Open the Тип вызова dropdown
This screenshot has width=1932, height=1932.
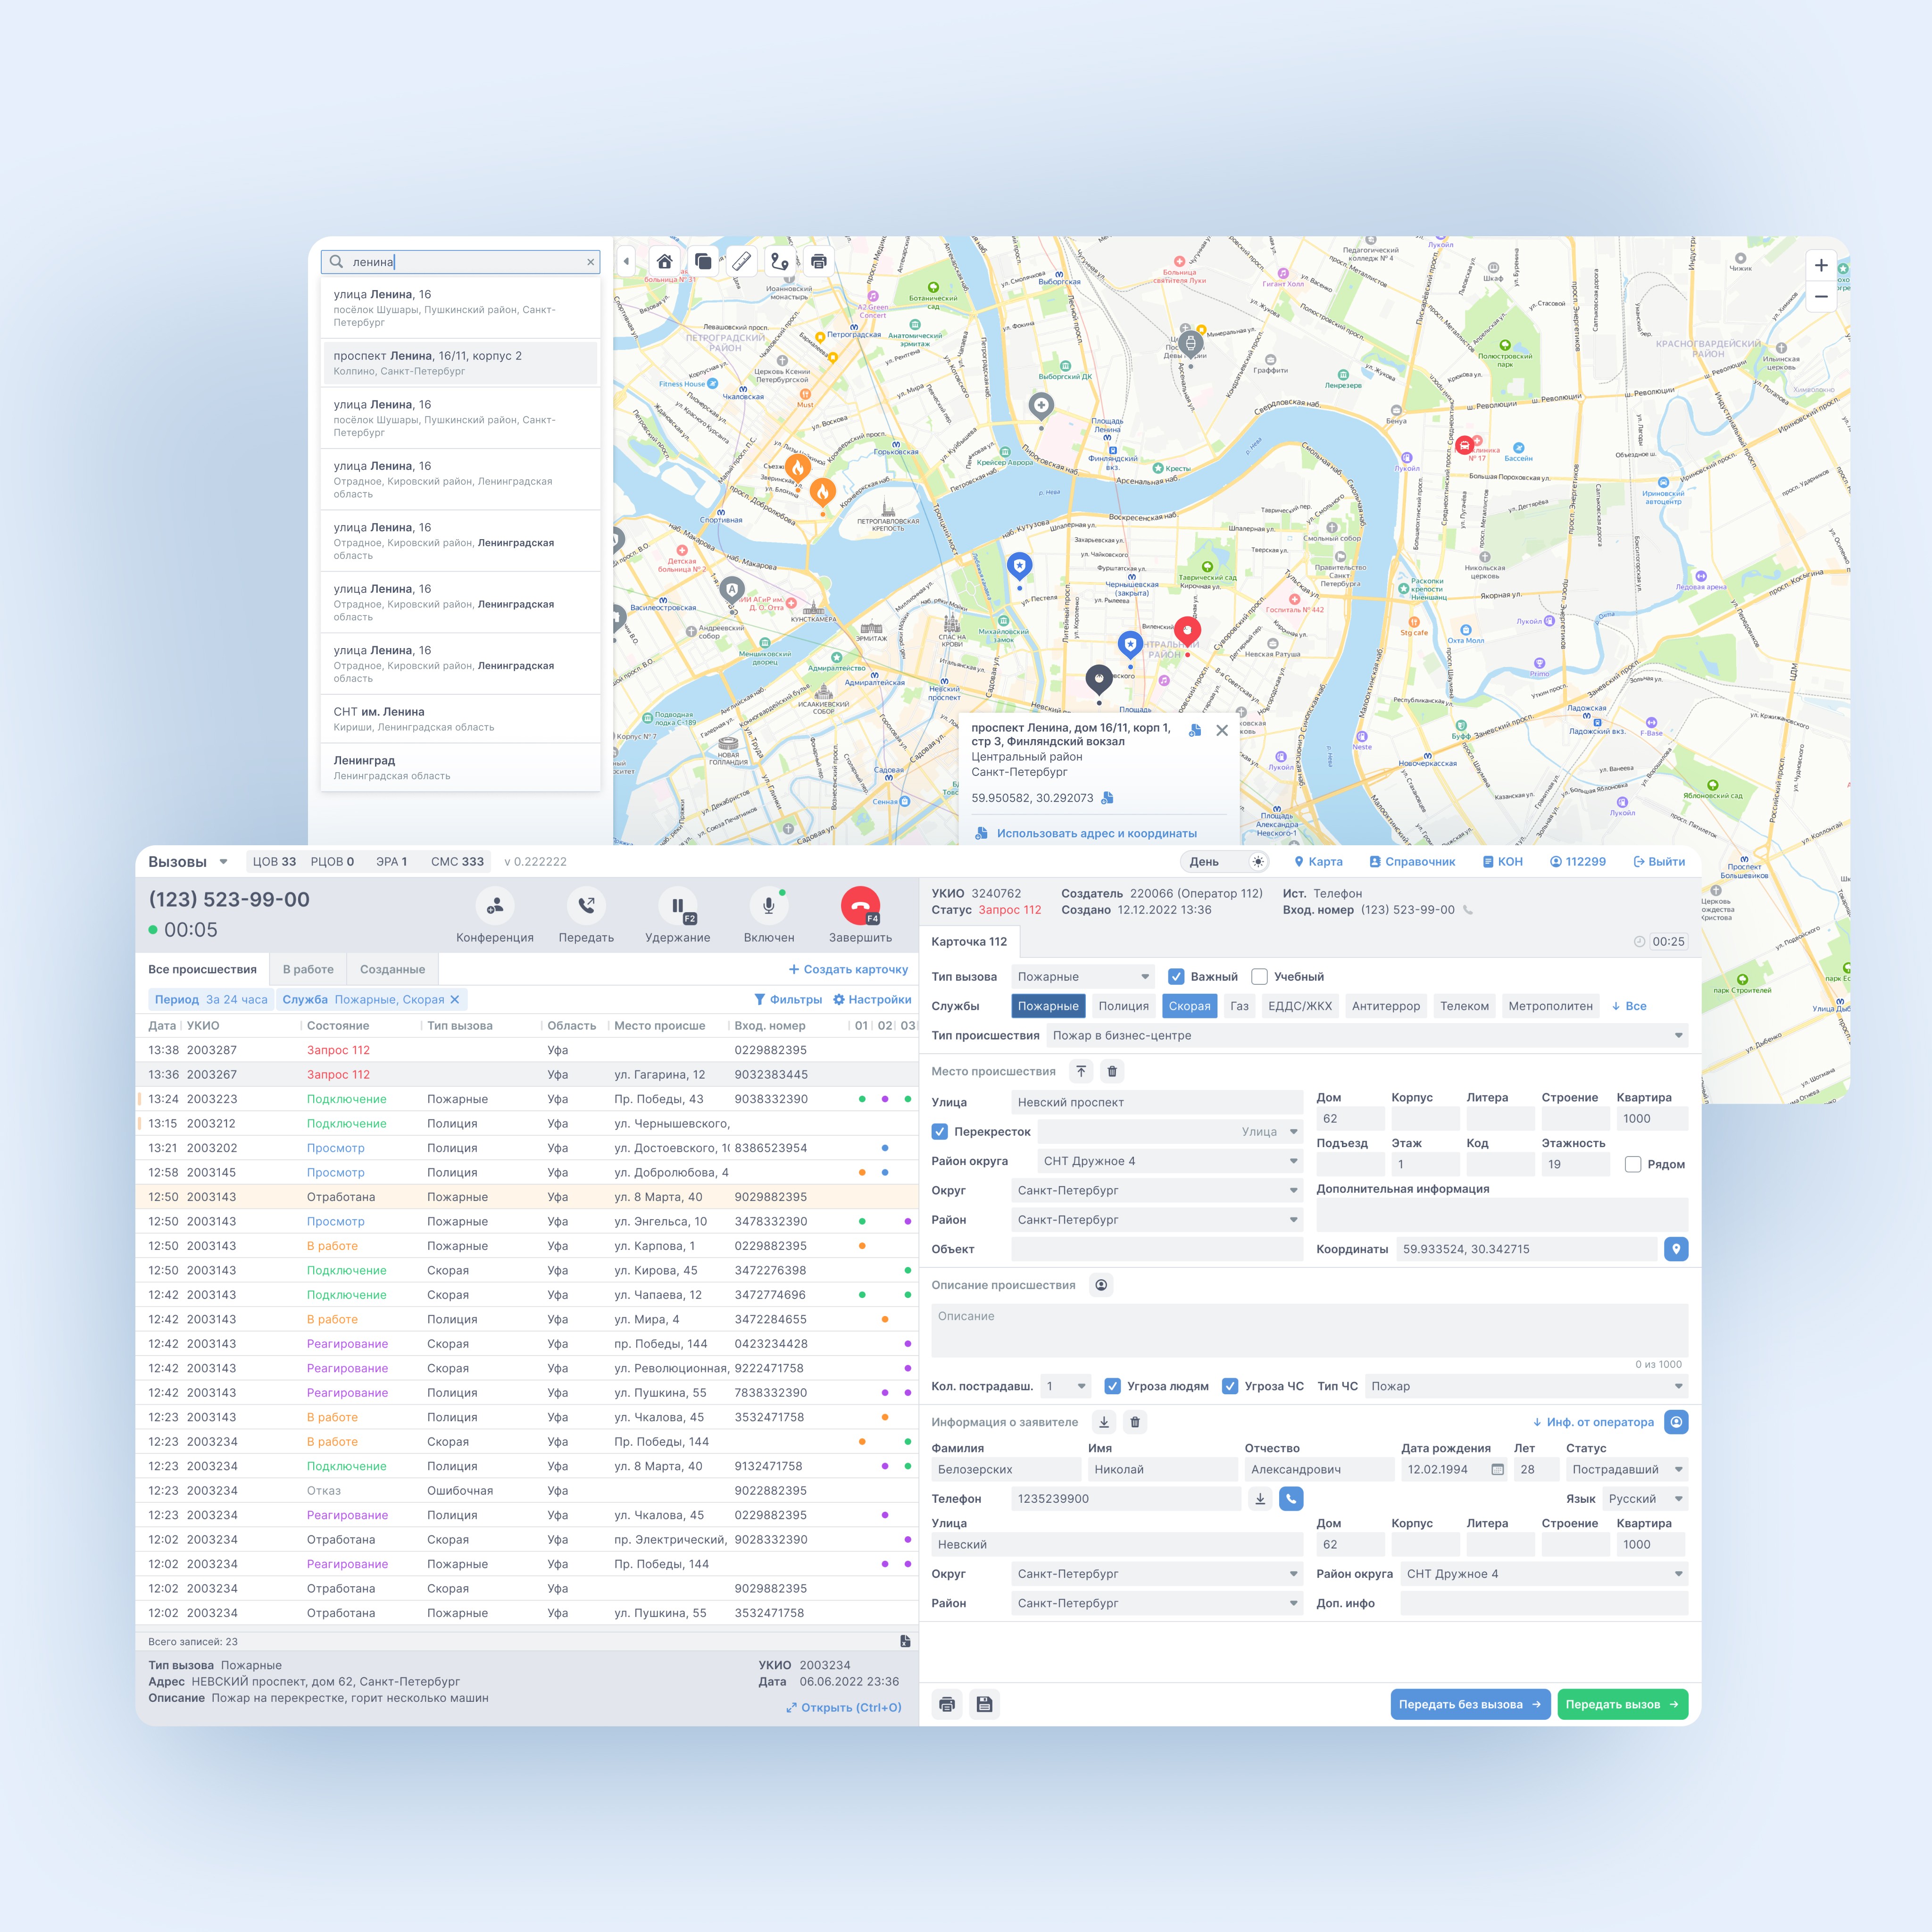pyautogui.click(x=1083, y=977)
